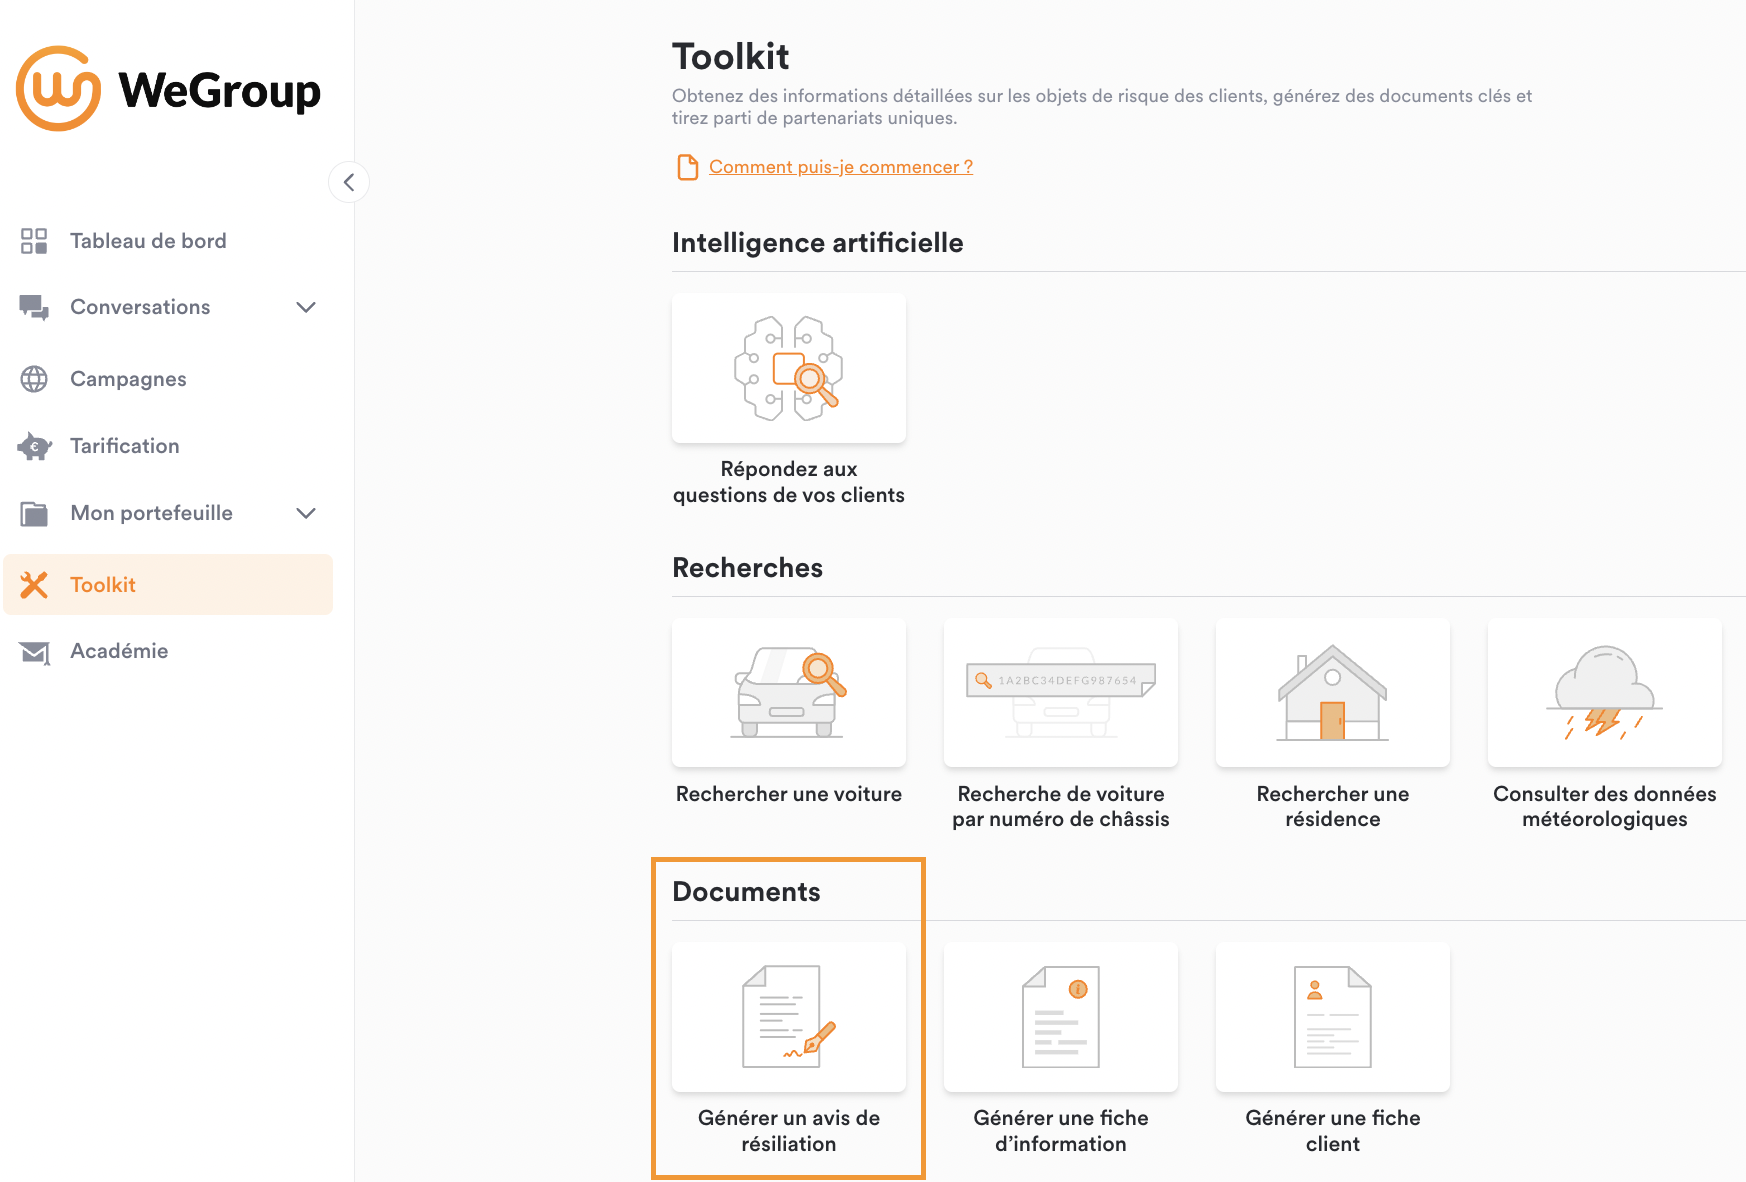Open the storm cloud weather data card

(x=1605, y=692)
